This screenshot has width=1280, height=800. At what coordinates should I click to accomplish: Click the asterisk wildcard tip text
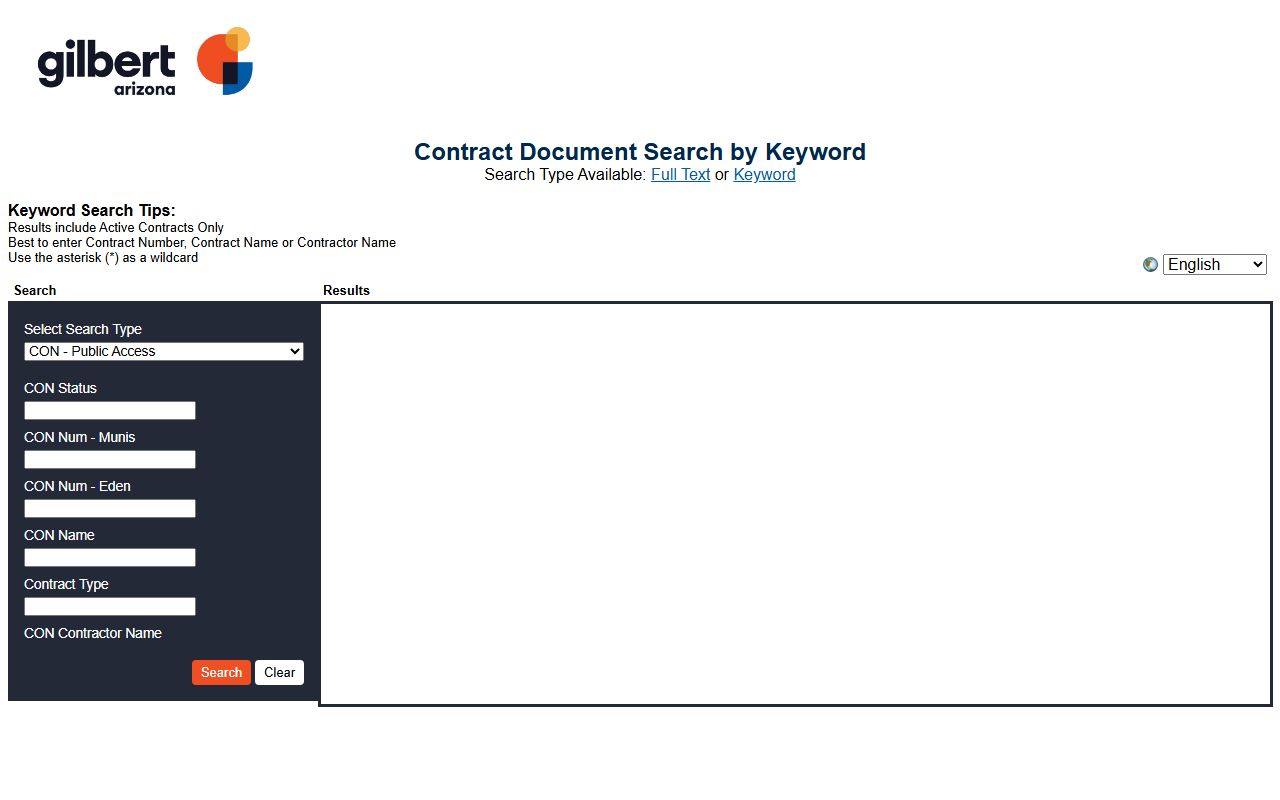click(x=103, y=257)
